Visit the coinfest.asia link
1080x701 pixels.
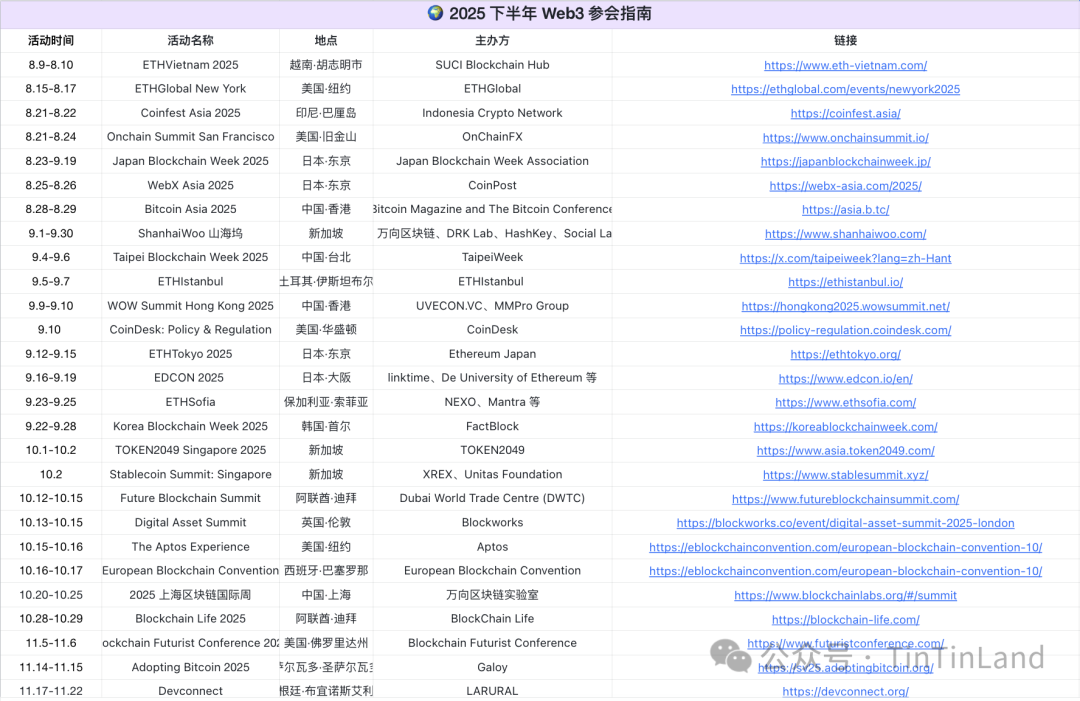tap(845, 114)
